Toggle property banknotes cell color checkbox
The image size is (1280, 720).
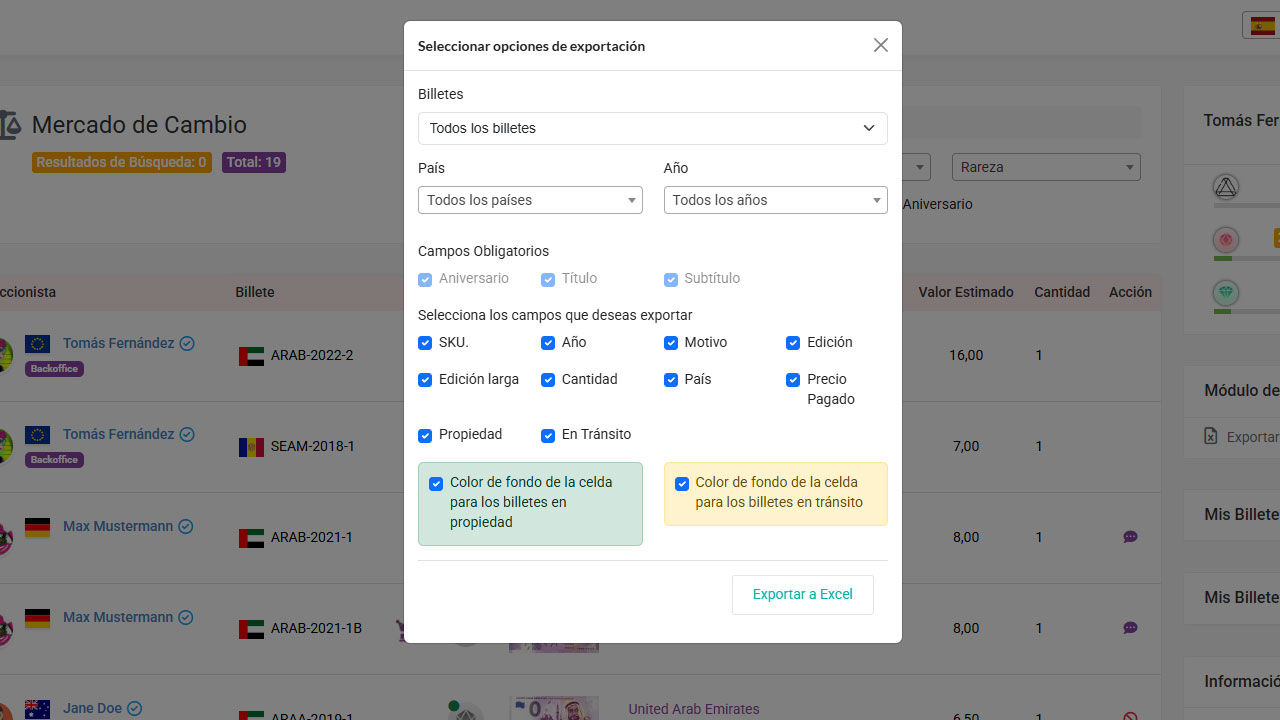tap(436, 484)
